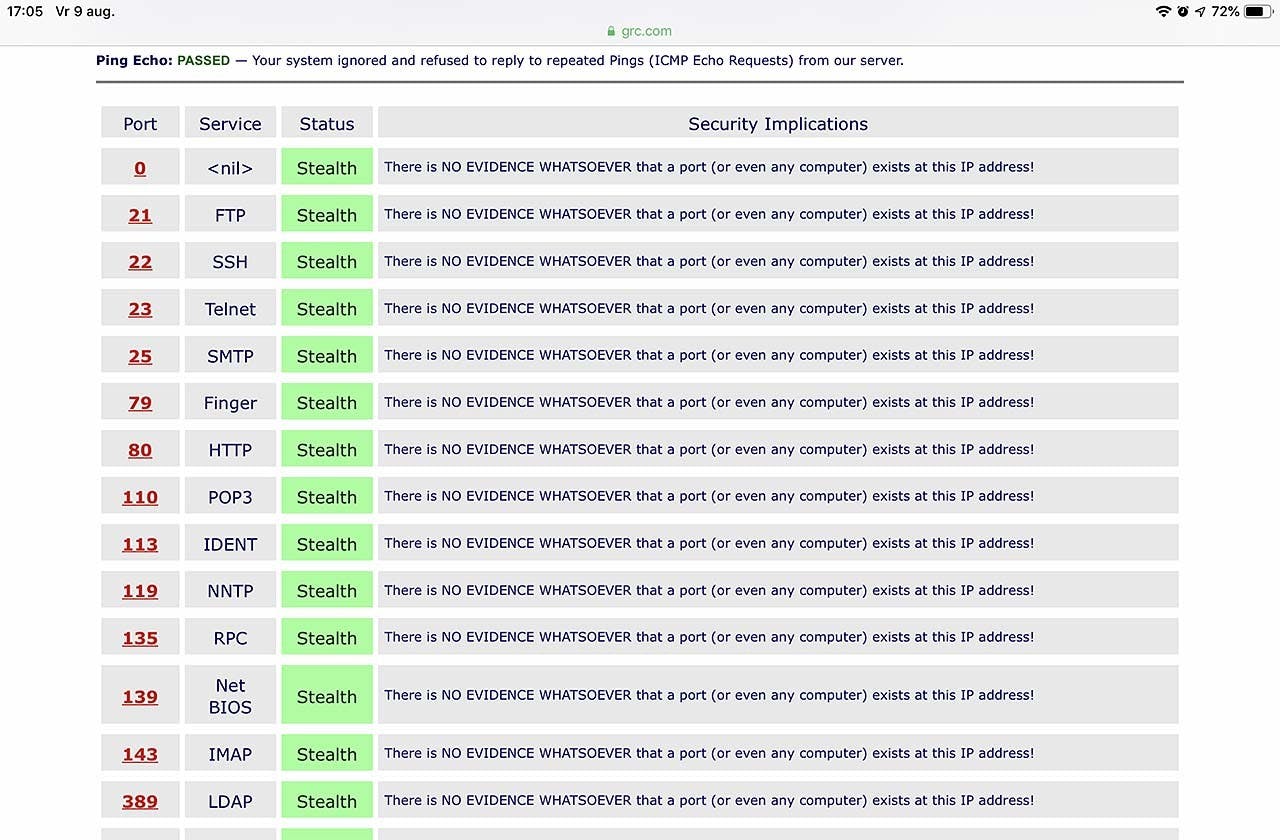Click the Status column header

pyautogui.click(x=327, y=123)
